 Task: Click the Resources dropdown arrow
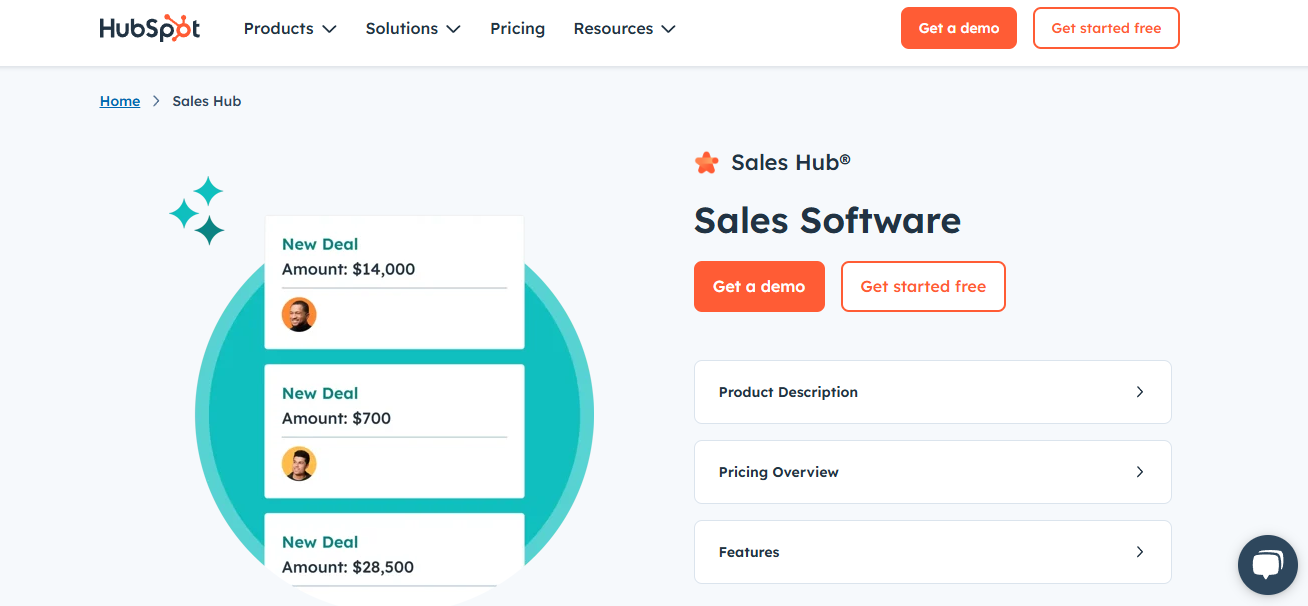coord(668,29)
